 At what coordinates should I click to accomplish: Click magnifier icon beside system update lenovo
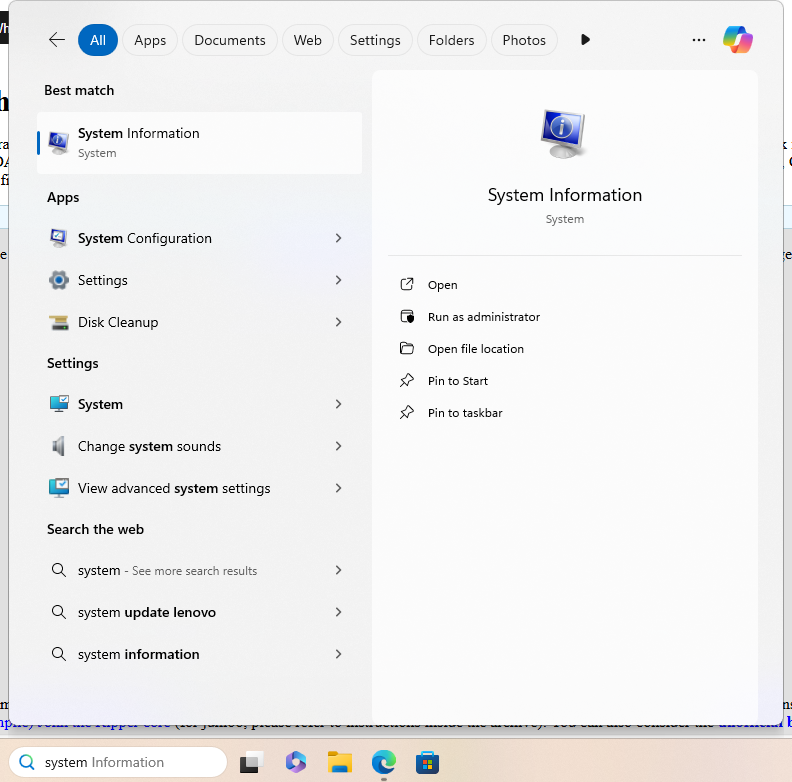[x=59, y=612]
